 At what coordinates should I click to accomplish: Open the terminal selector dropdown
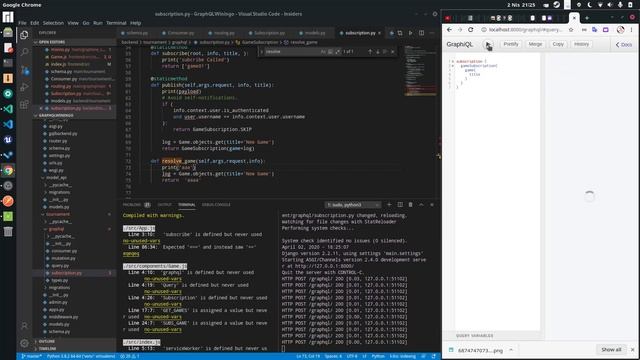[x=353, y=204]
